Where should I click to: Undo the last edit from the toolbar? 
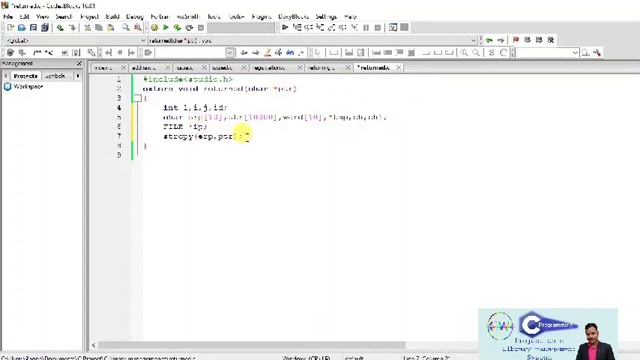(60, 27)
